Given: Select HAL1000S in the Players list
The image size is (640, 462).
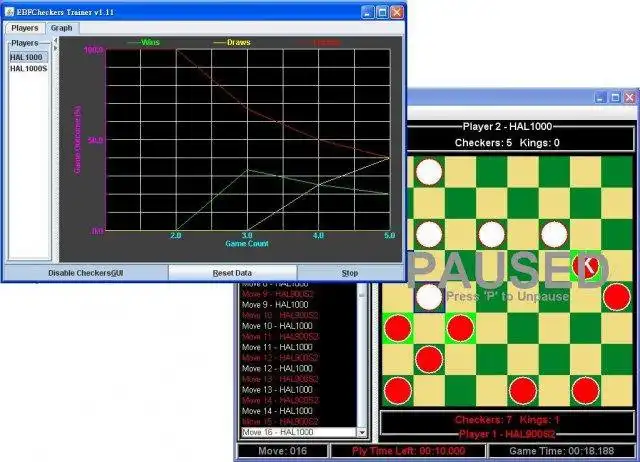Looking at the screenshot, I should point(28,69).
